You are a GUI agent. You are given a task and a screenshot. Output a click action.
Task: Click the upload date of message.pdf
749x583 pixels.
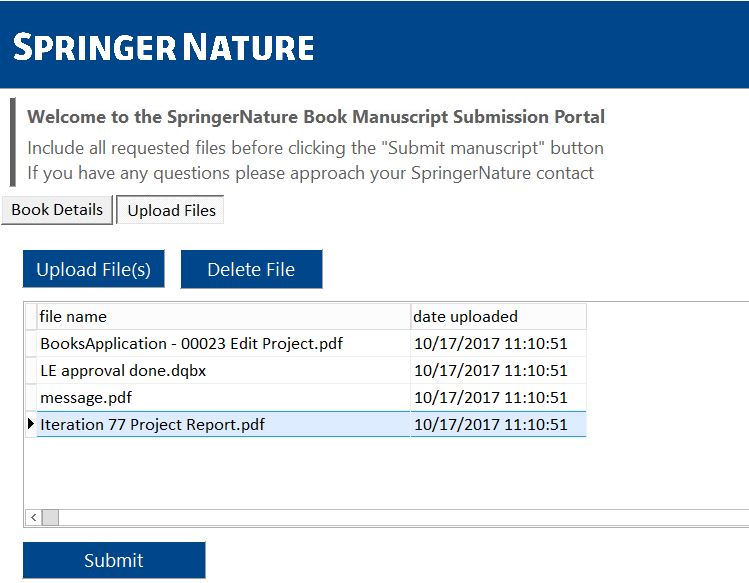[x=490, y=397]
